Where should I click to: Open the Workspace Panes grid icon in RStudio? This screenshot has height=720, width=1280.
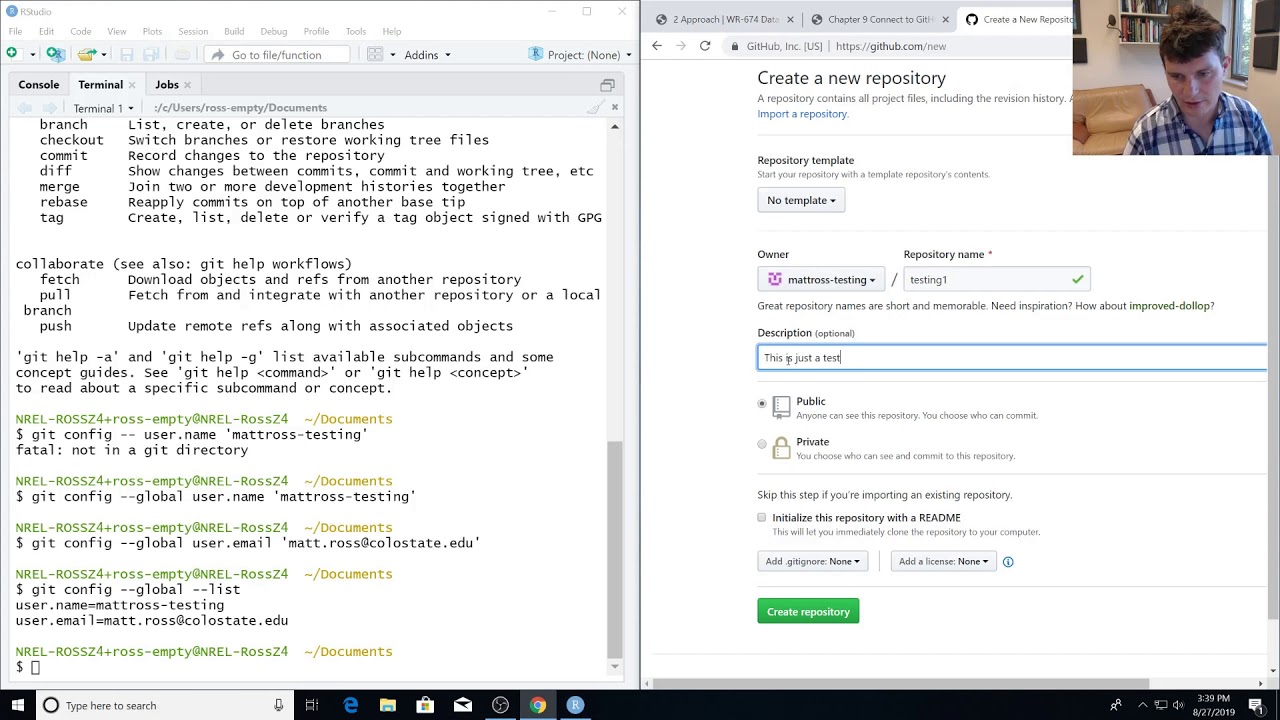click(375, 54)
